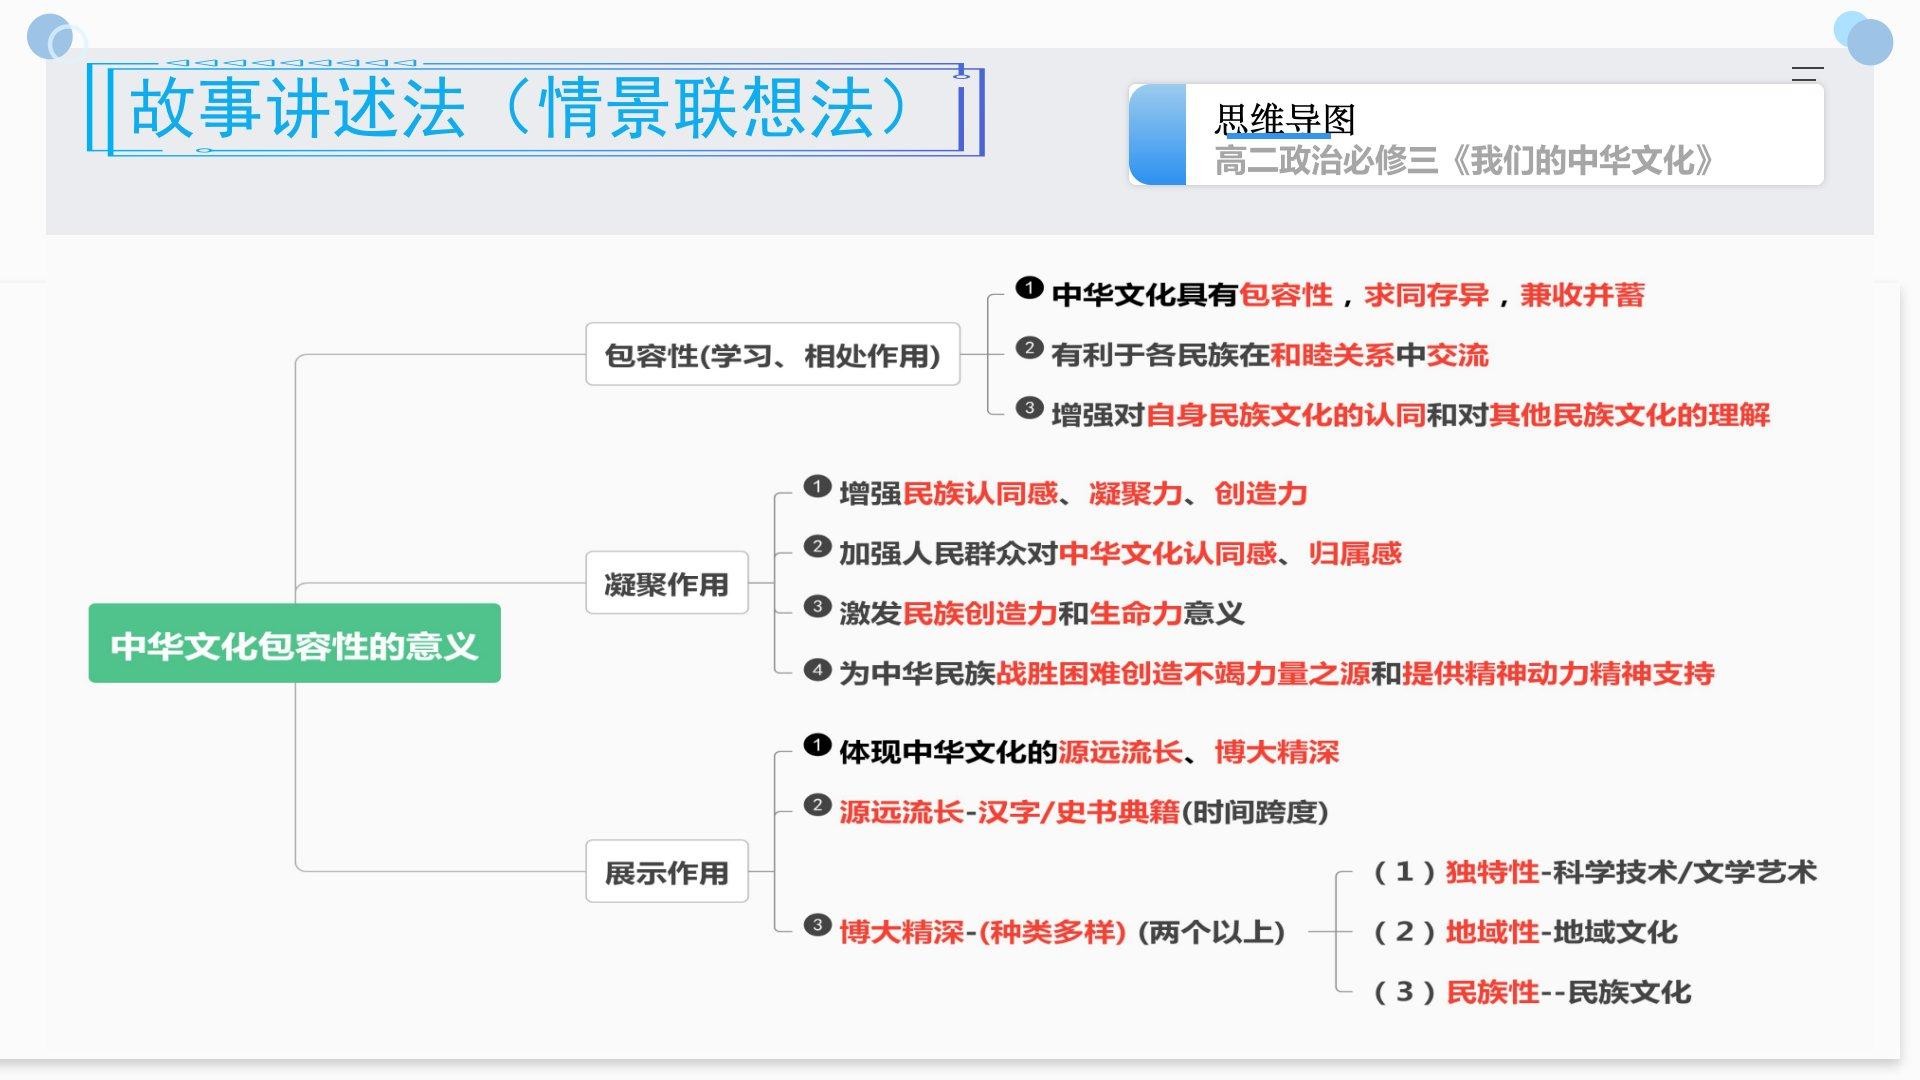Click the subtitle 高二政治必修三《我们的中华文化》
The width and height of the screenshot is (1920, 1080).
[x=1464, y=161]
